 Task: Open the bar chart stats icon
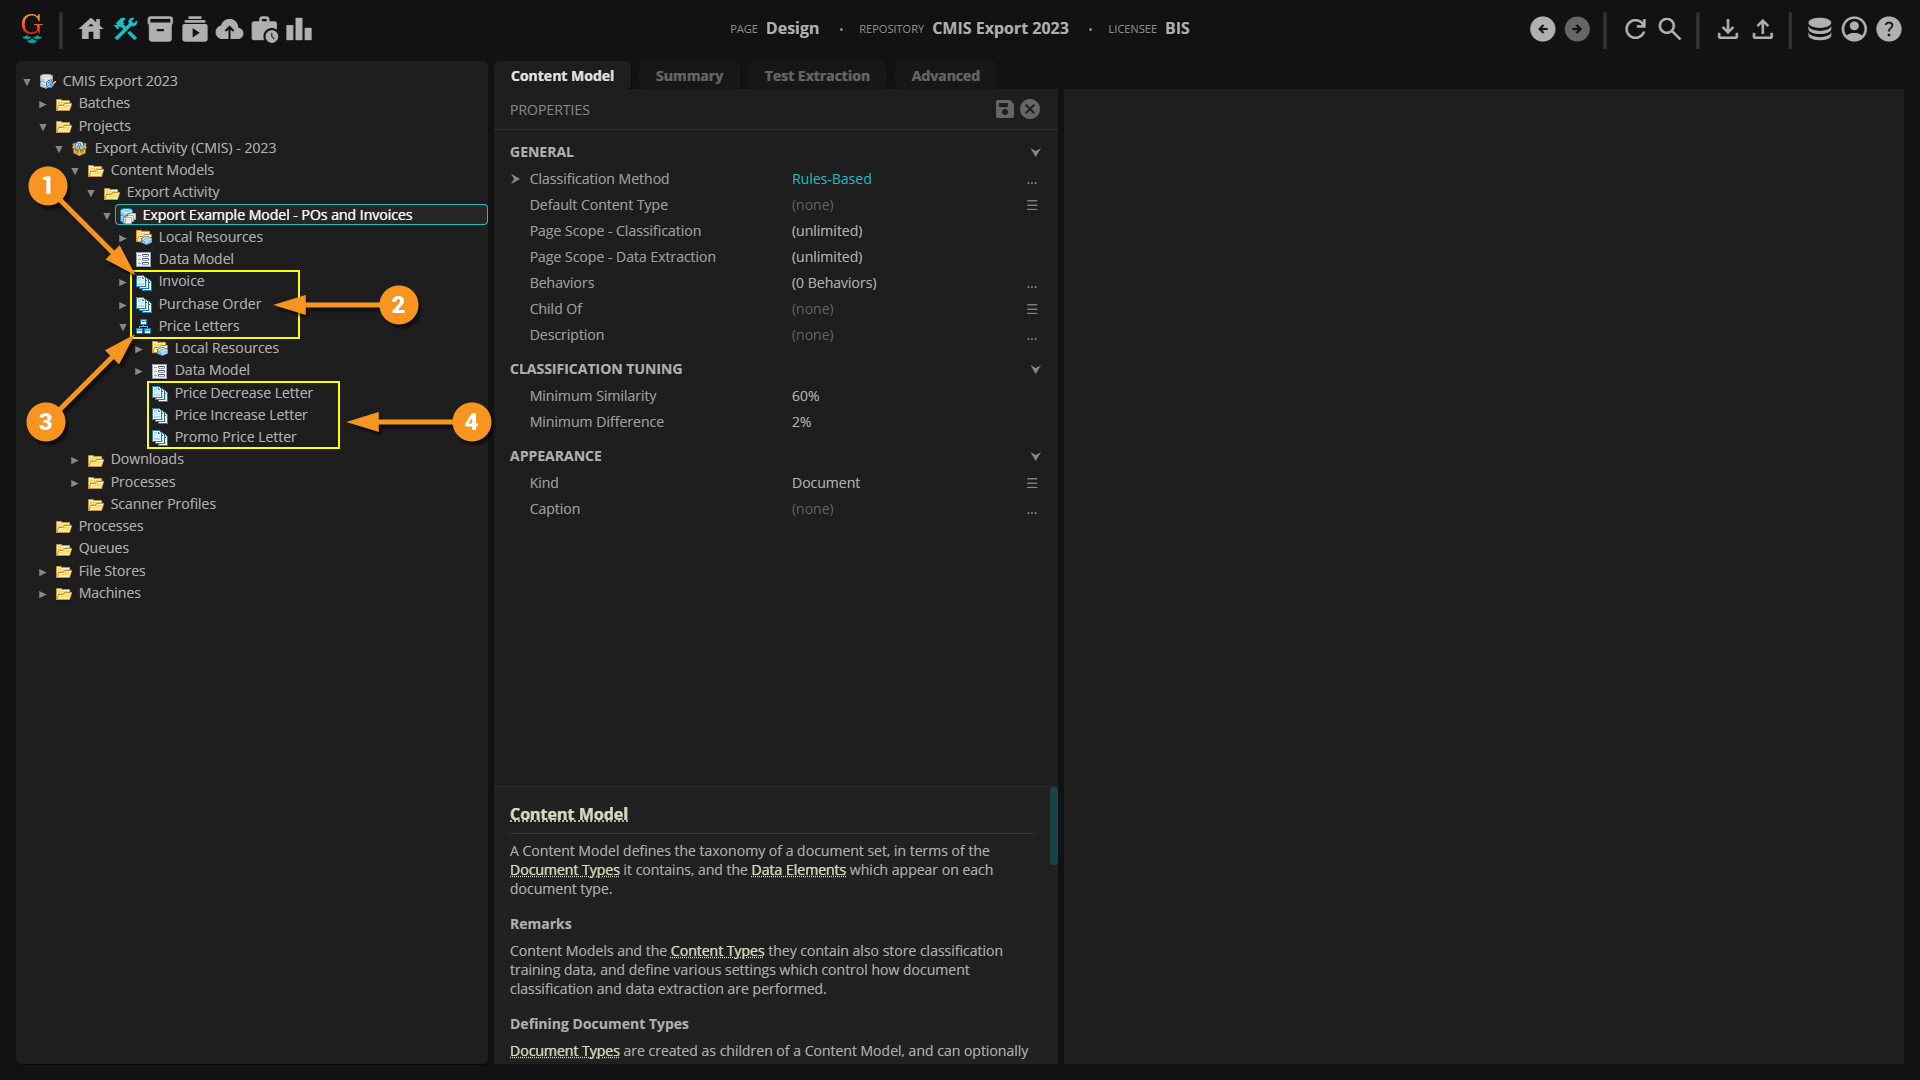tap(298, 29)
